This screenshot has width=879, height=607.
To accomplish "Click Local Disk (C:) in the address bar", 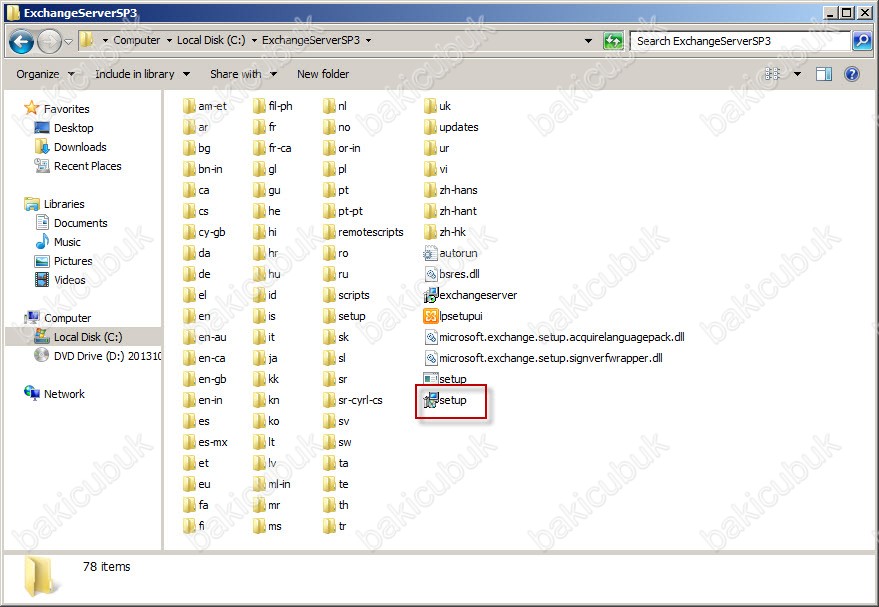I will pos(211,40).
